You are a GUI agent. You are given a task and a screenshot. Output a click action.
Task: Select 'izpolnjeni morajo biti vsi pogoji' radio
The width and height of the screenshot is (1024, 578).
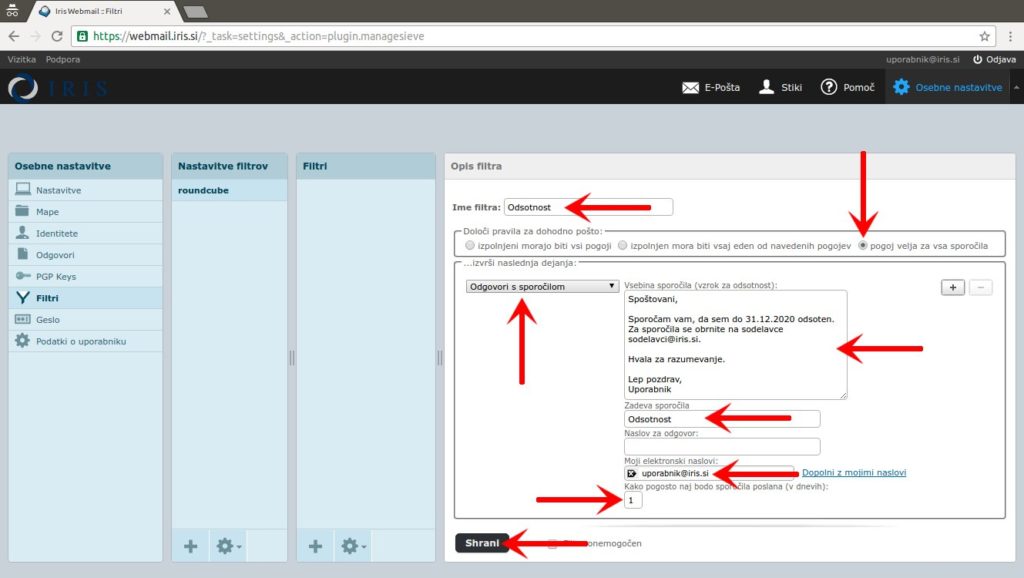pos(471,245)
